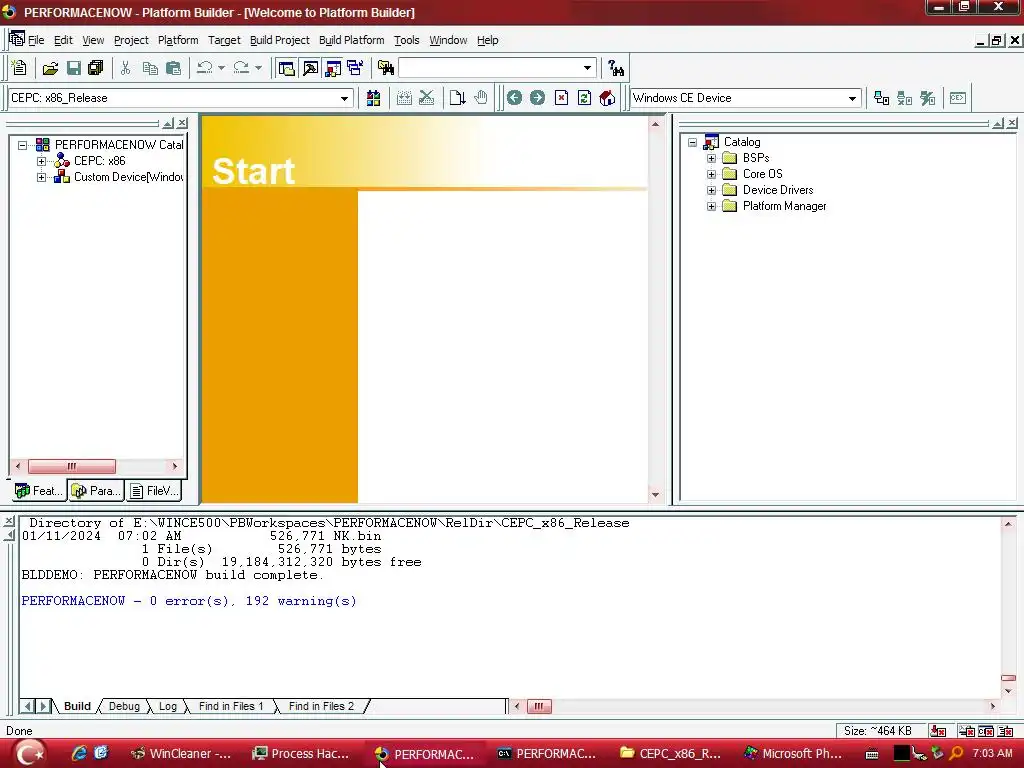Open the Build Platform menu

pyautogui.click(x=351, y=40)
